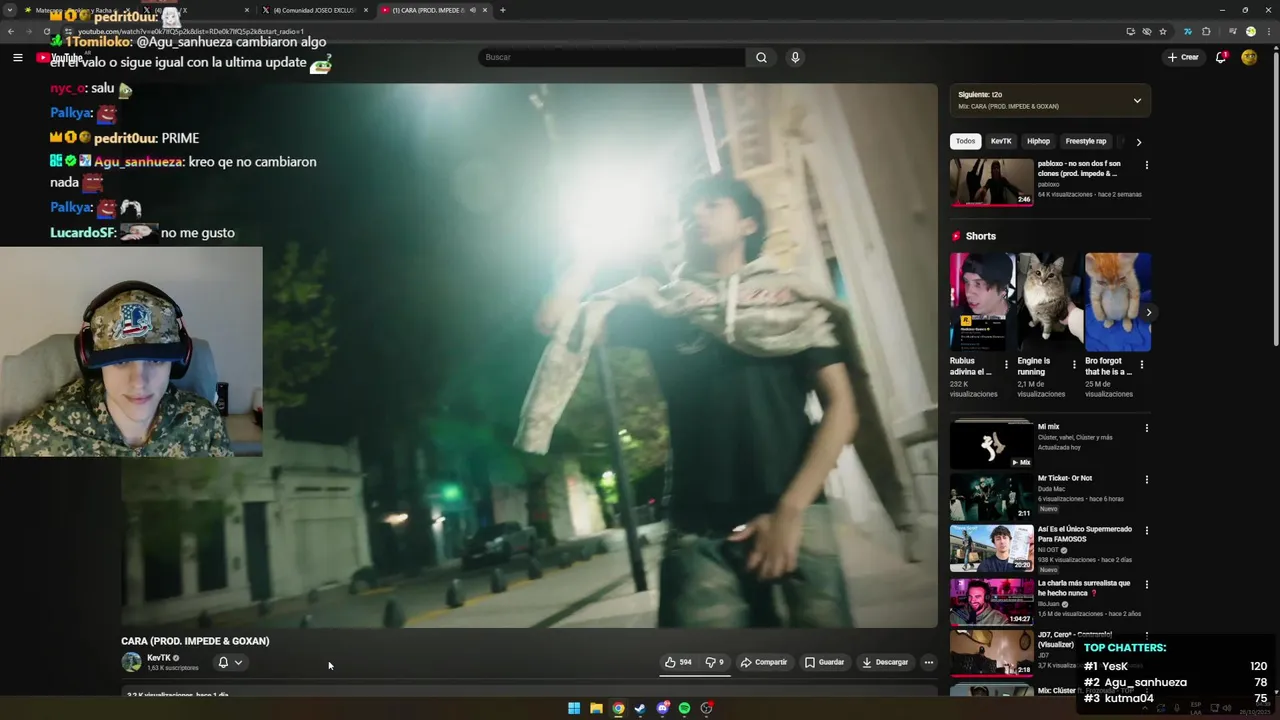This screenshot has width=1280, height=720.
Task: Click the KevTK channel avatar
Action: [x=131, y=662]
